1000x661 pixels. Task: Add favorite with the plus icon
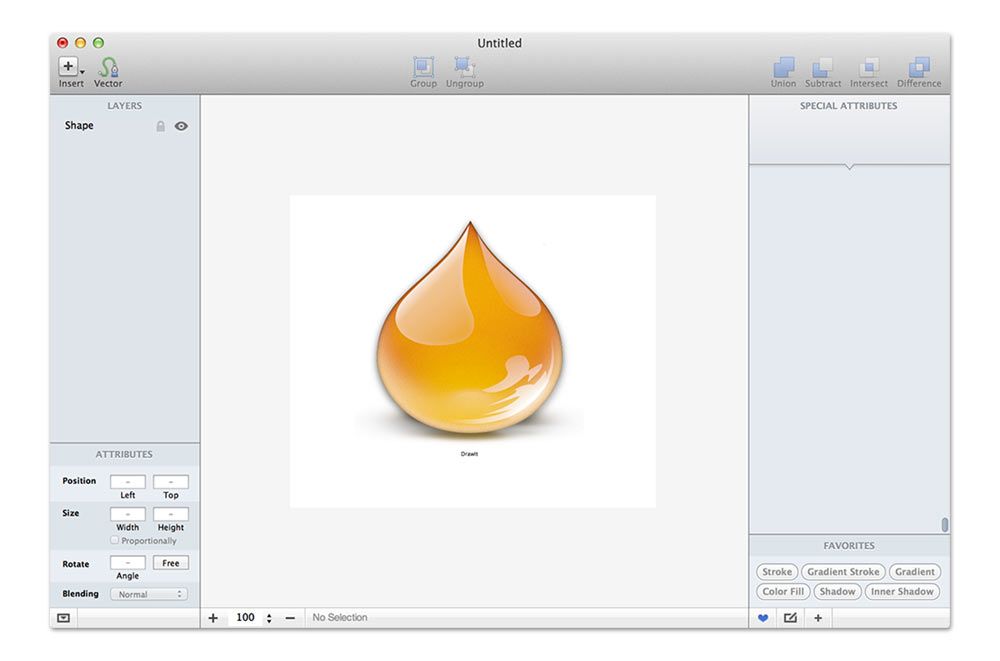pyautogui.click(x=818, y=618)
